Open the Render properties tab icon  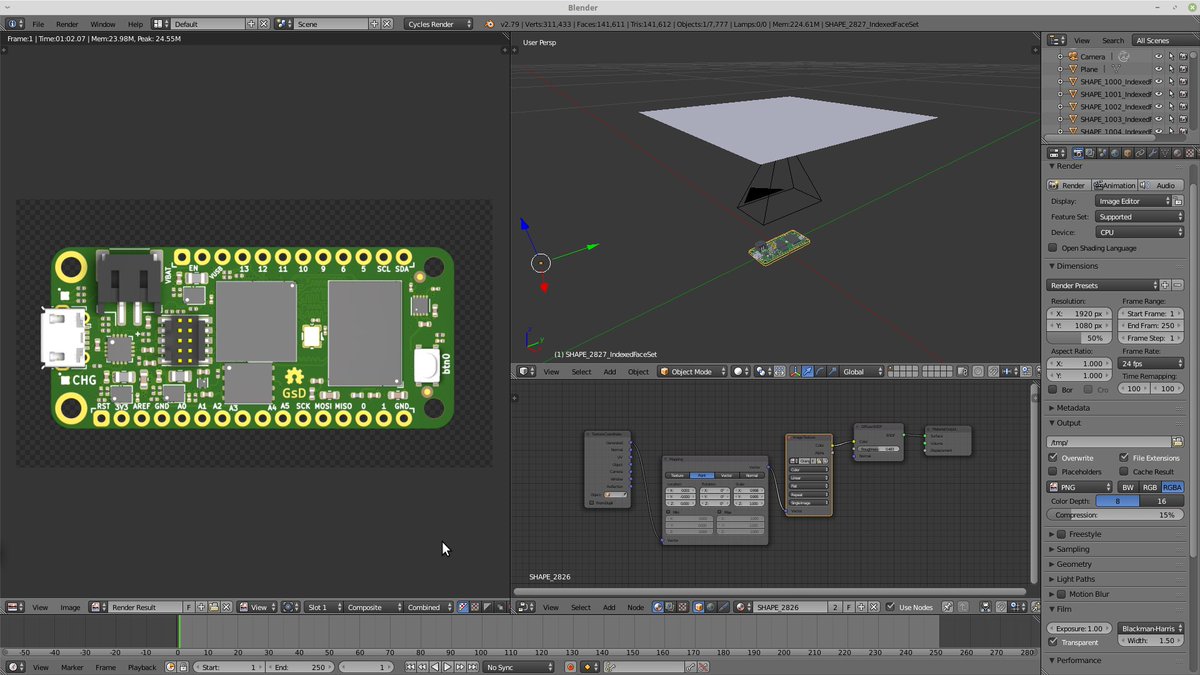(x=1078, y=153)
